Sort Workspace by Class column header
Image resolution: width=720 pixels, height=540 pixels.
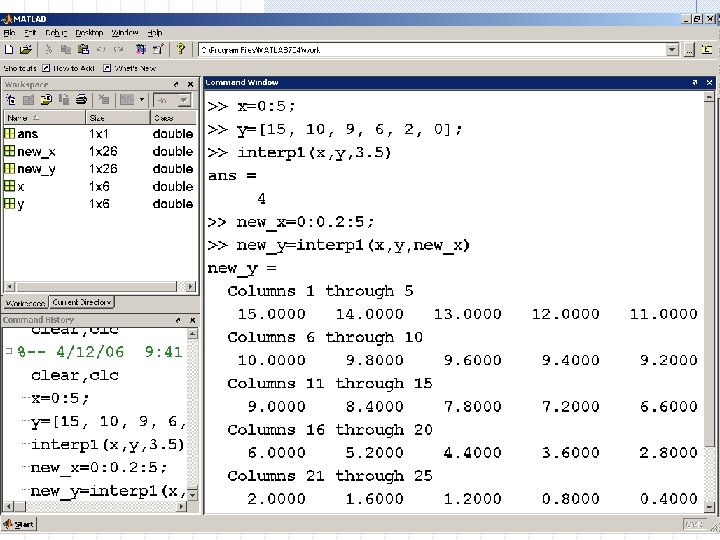[x=174, y=118]
